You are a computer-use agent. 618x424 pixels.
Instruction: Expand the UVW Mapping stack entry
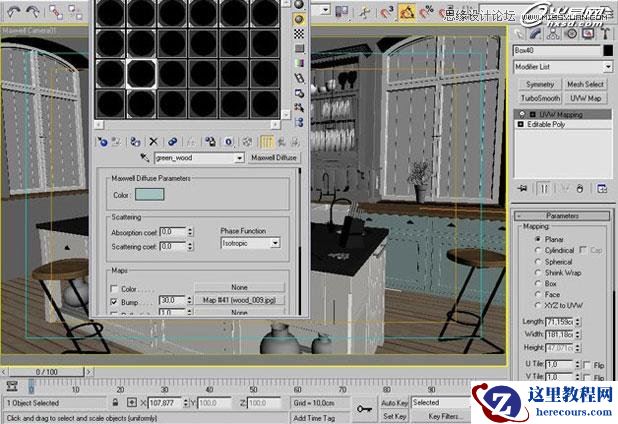[x=532, y=114]
